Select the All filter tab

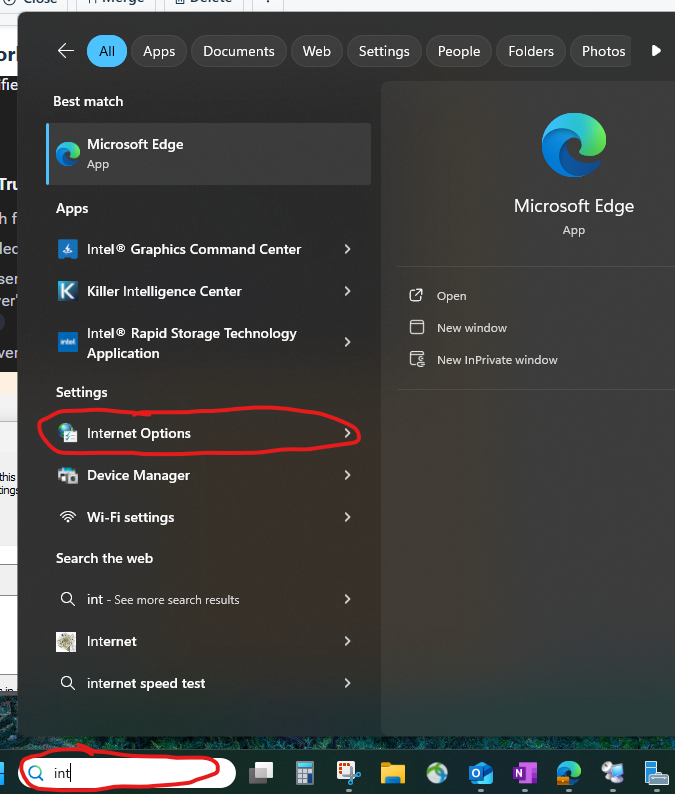point(107,51)
